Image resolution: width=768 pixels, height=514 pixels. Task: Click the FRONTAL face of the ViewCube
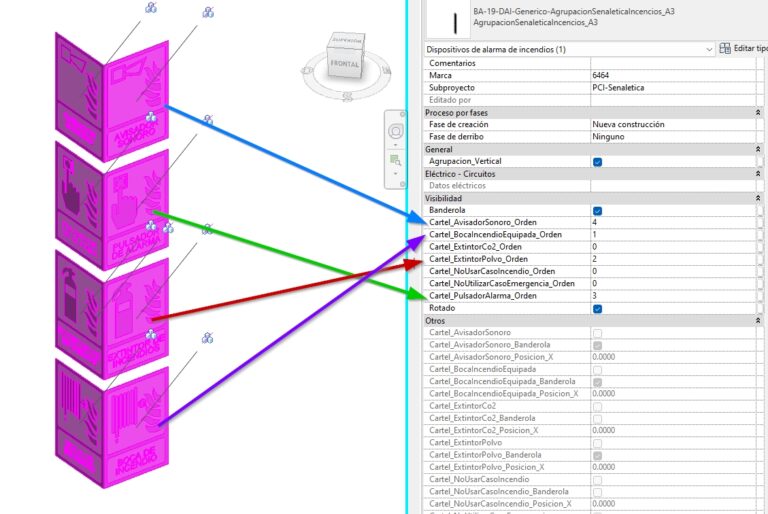[x=343, y=65]
